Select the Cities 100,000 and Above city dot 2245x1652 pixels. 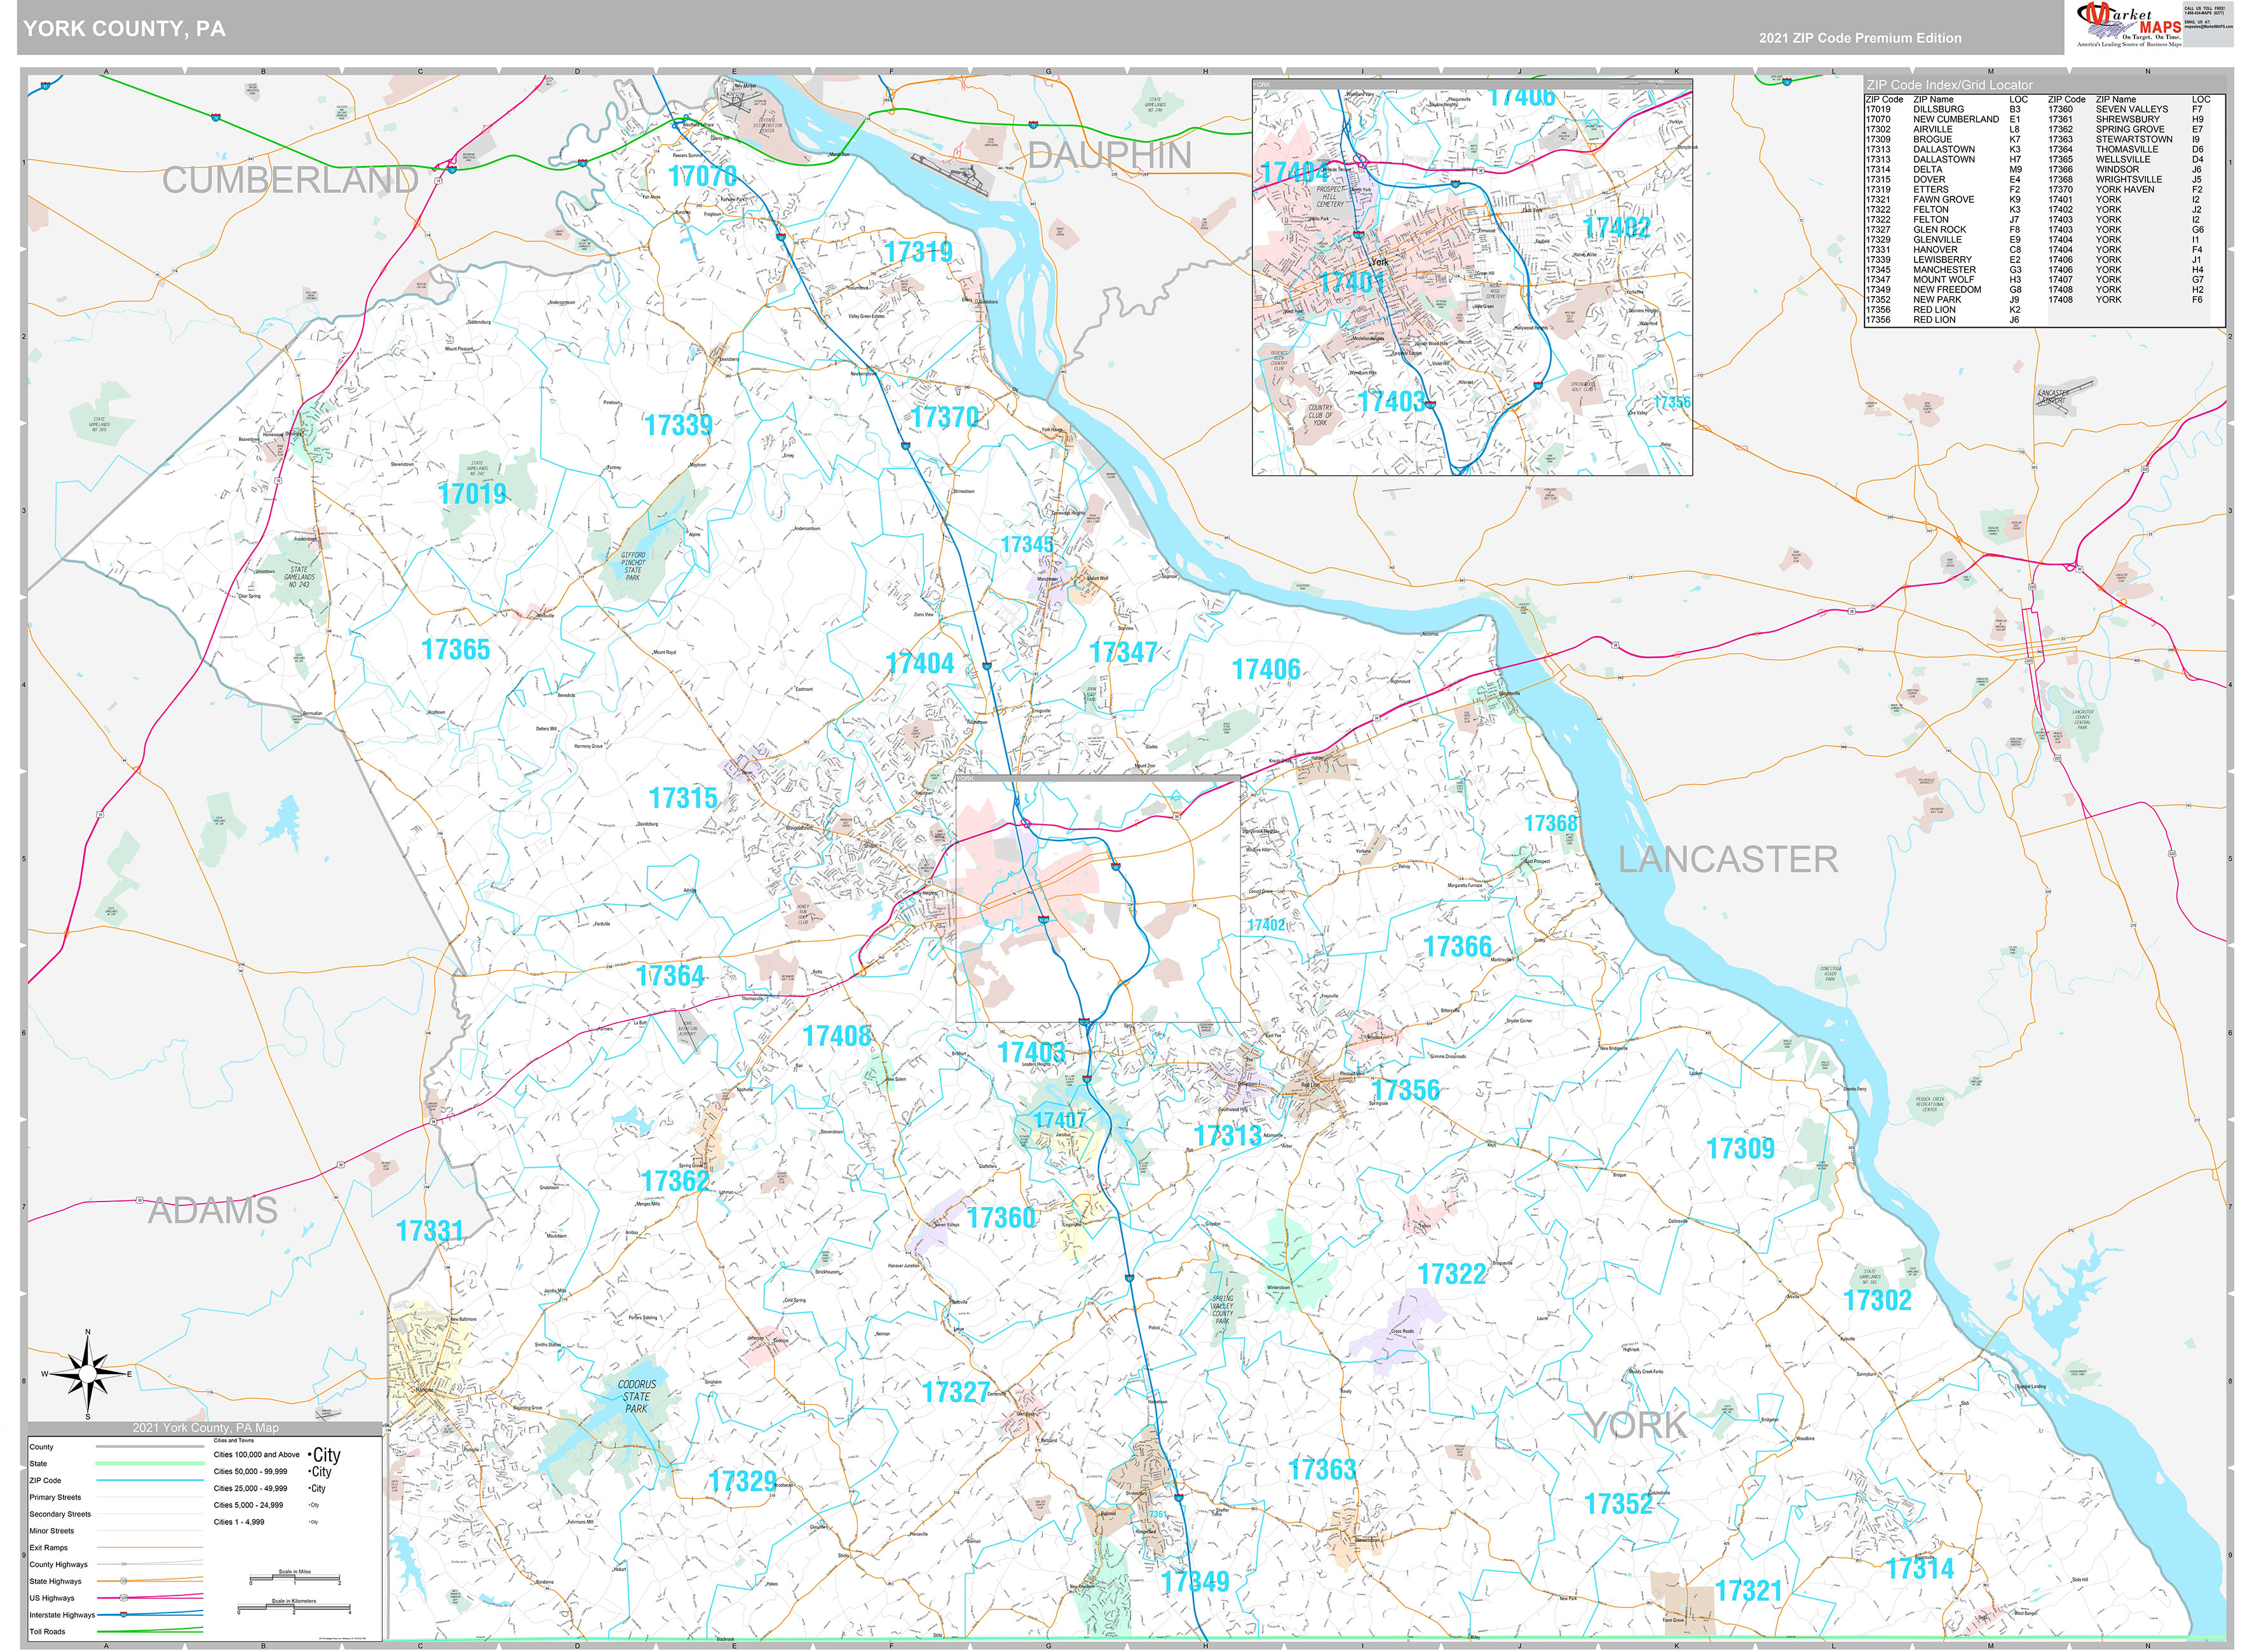pos(311,1454)
